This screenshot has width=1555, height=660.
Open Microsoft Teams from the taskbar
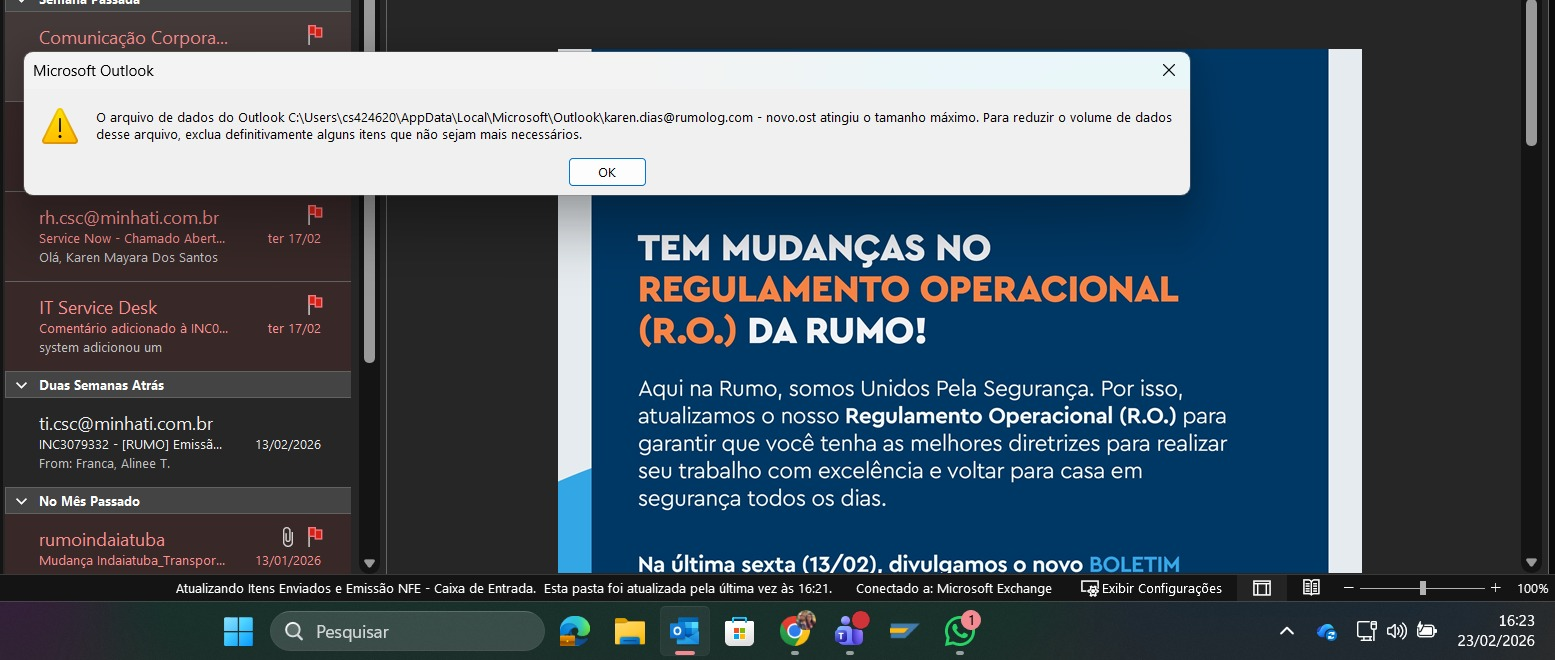850,631
